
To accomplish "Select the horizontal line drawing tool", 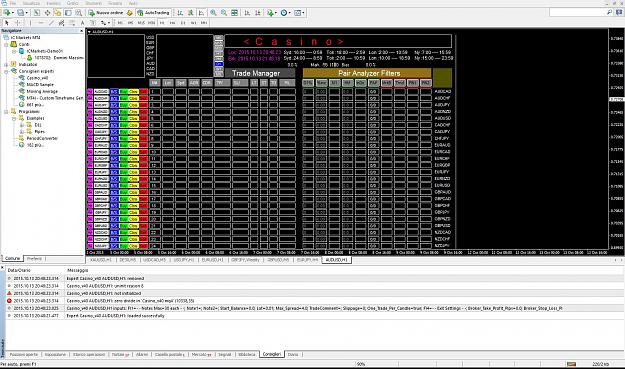I will click(x=41, y=23).
